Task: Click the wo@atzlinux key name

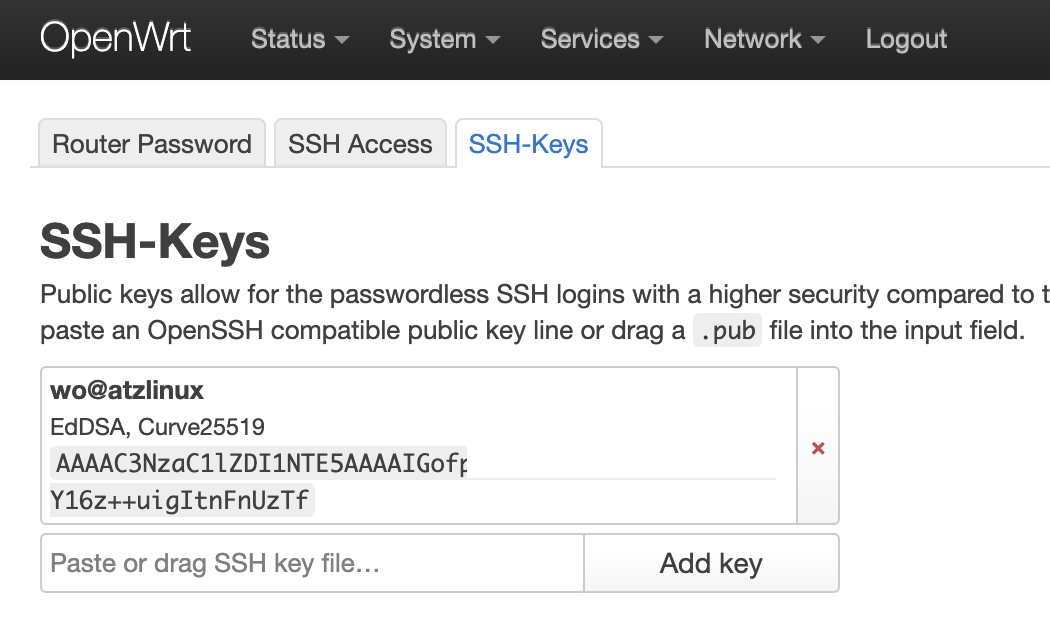Action: click(x=127, y=391)
